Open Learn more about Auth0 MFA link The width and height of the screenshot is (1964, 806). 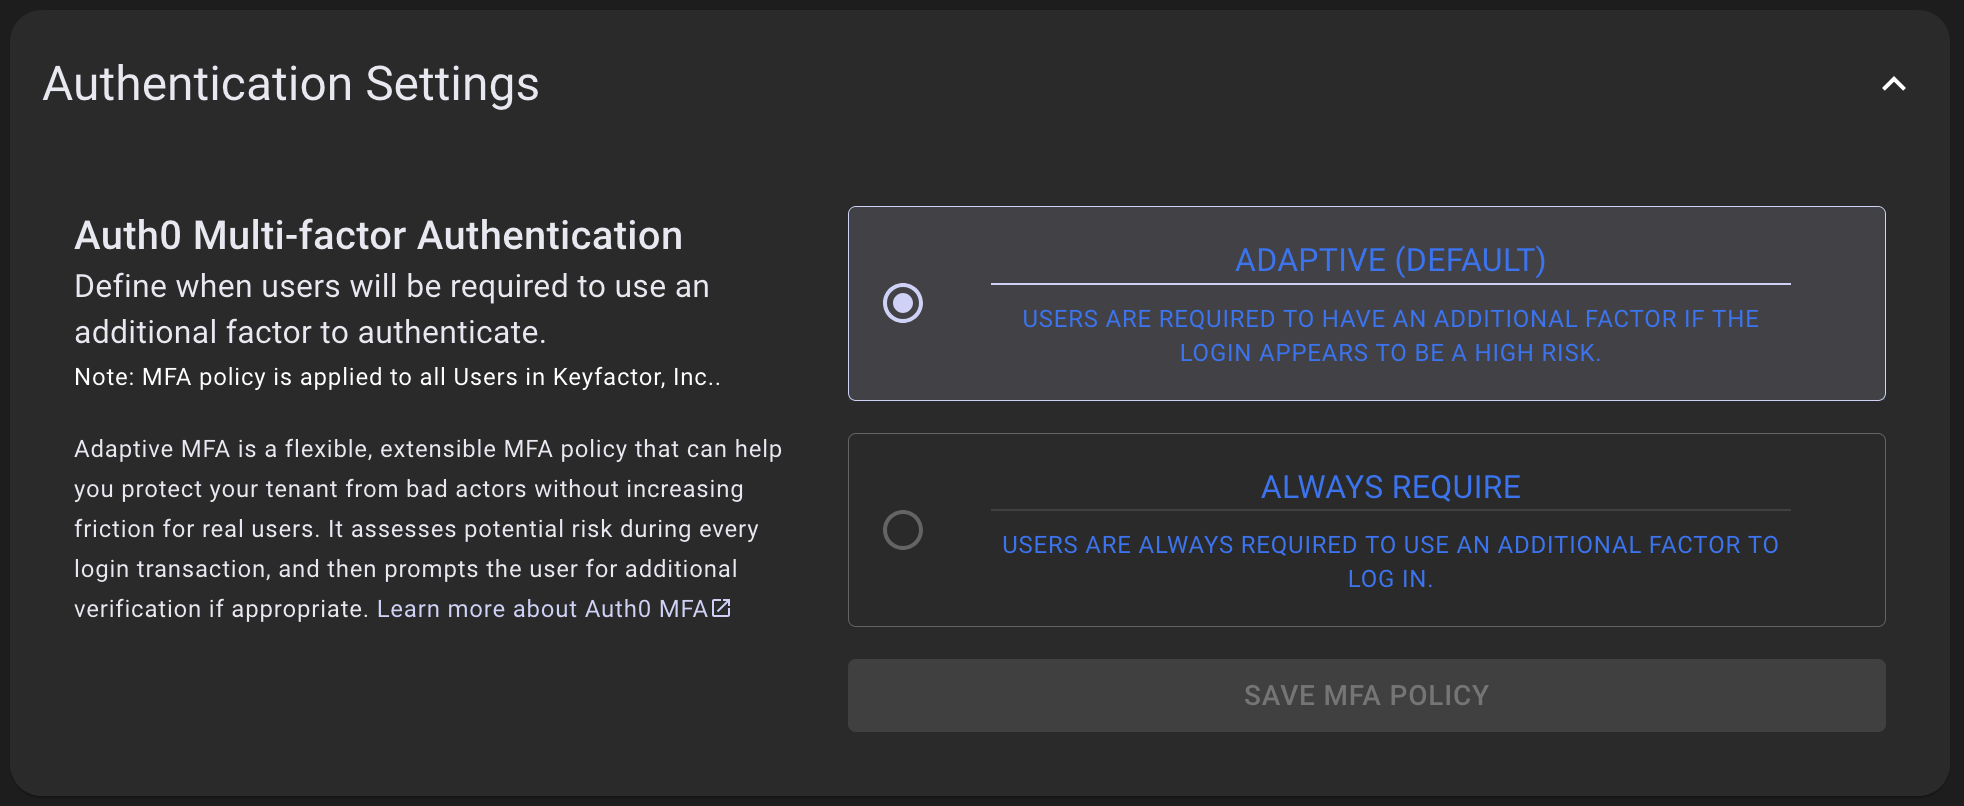[541, 609]
